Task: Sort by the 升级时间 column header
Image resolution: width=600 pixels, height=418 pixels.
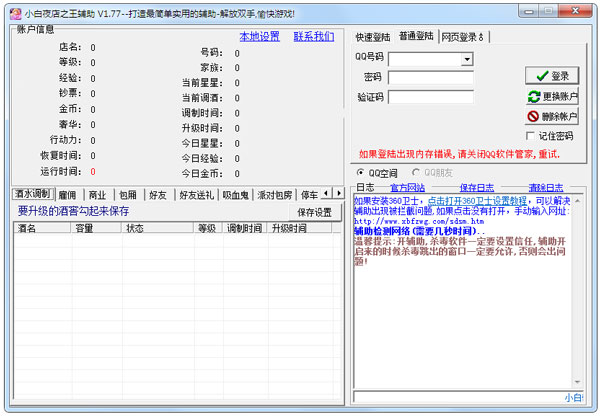Action: point(300,229)
